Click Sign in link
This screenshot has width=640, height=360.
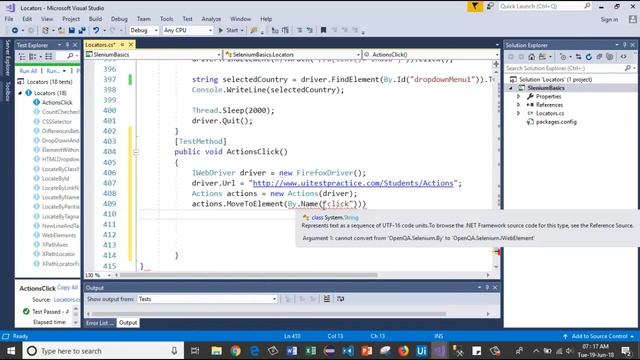pos(609,19)
